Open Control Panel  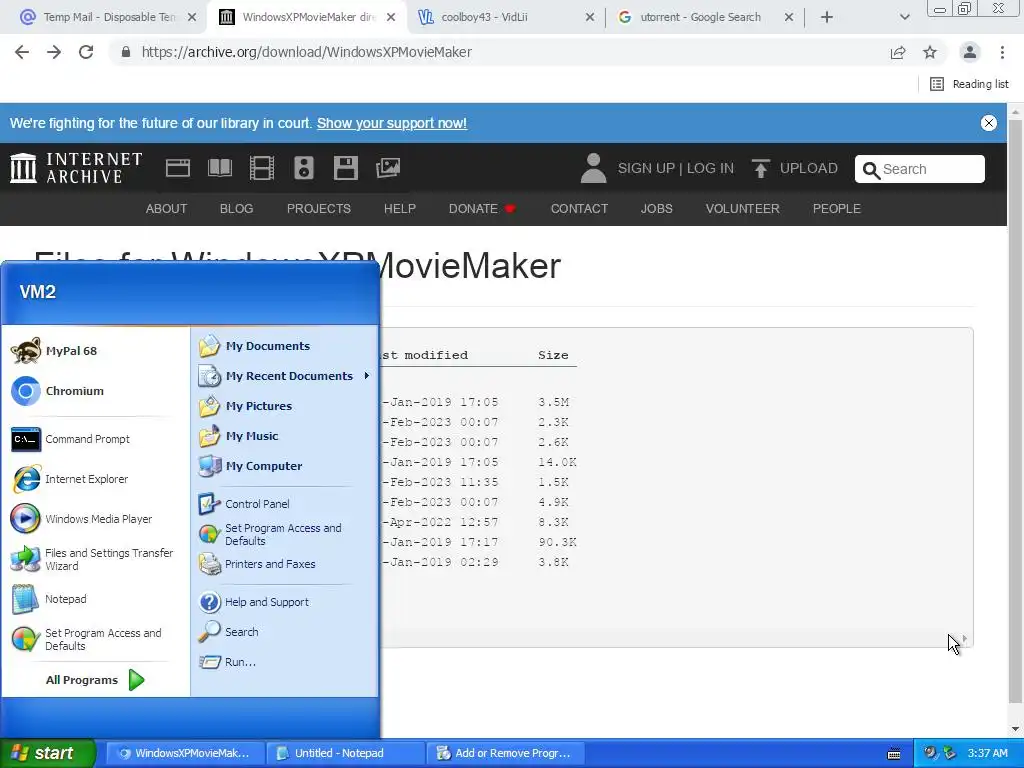pyautogui.click(x=244, y=504)
